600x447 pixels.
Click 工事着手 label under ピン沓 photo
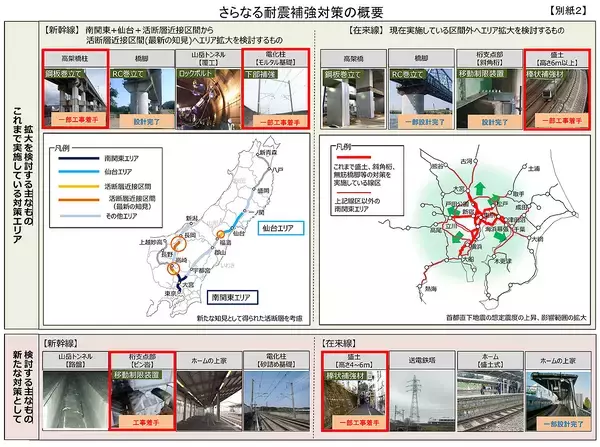pos(146,423)
